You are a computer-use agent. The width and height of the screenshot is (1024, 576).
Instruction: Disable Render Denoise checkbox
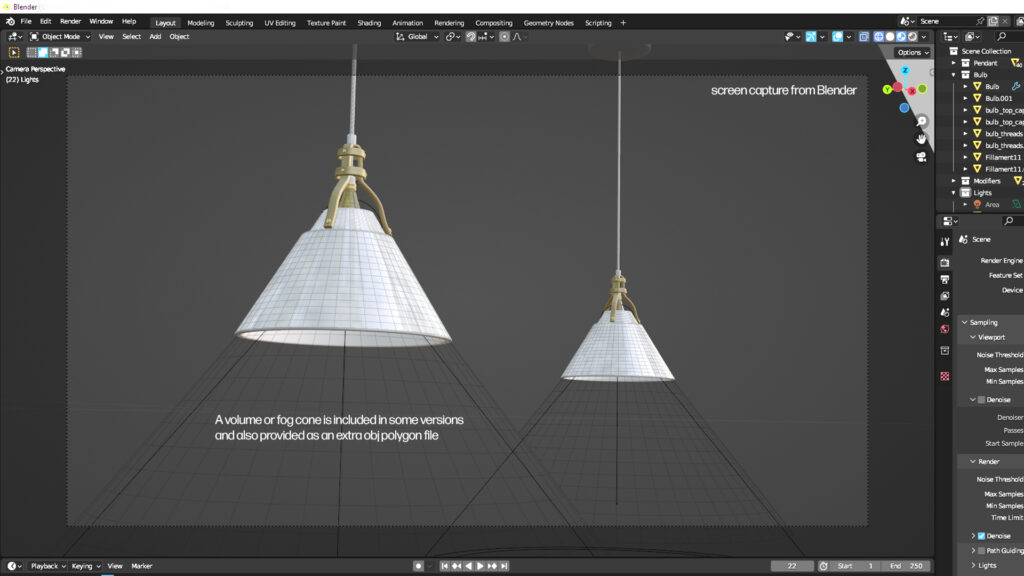coord(981,536)
